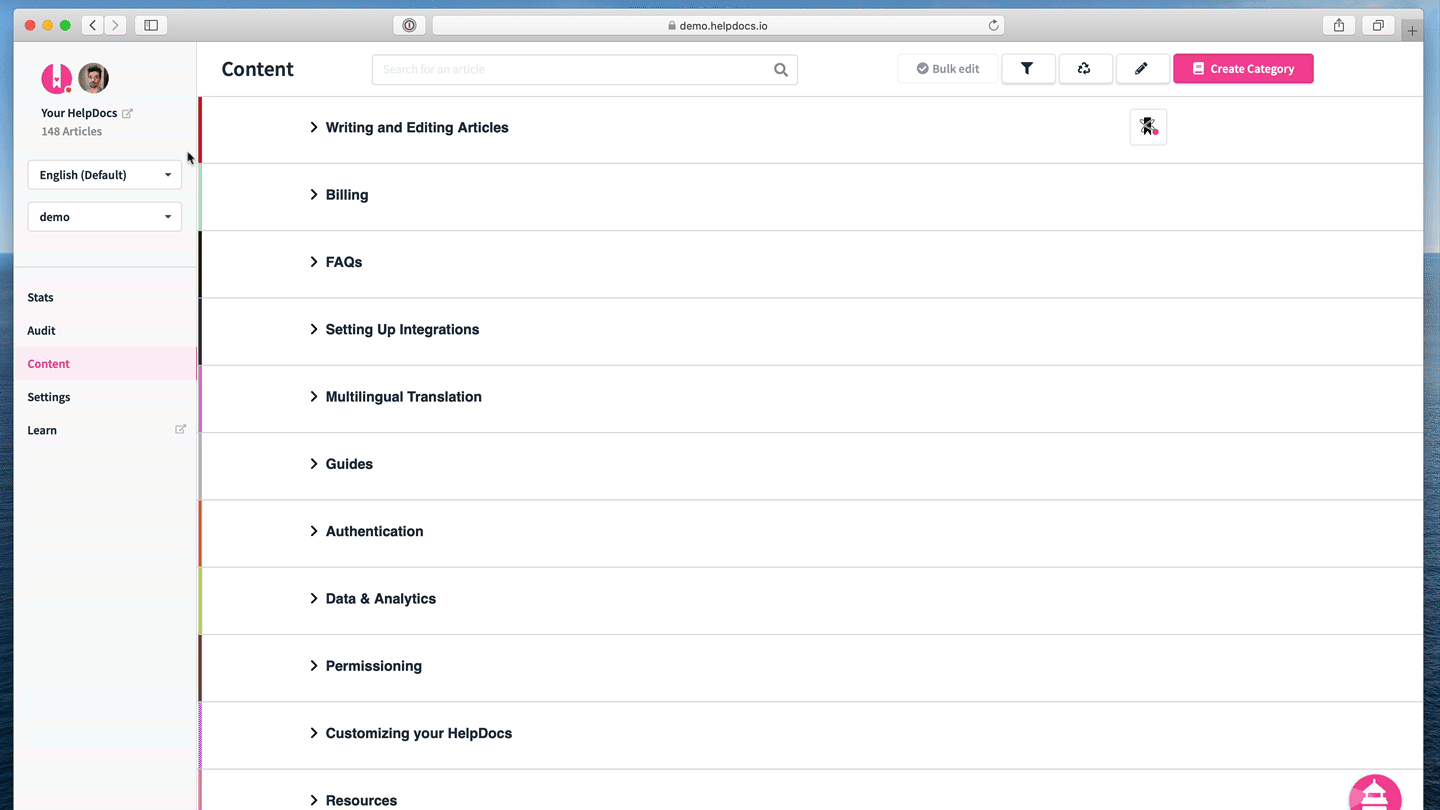Open external link icon next to Your HelpDocs
The height and width of the screenshot is (810, 1440).
click(x=127, y=113)
